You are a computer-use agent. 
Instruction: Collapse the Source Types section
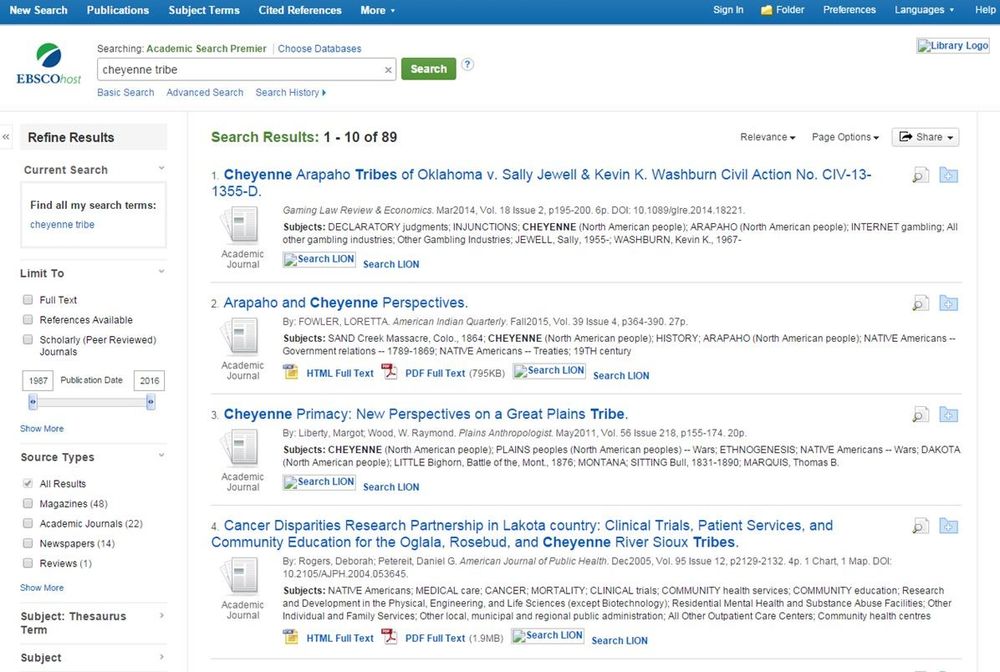[161, 455]
